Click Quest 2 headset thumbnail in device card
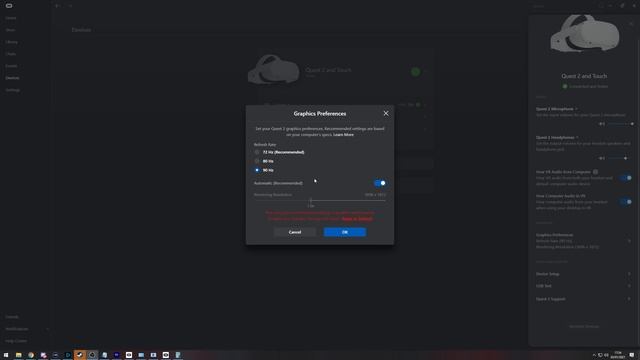Viewport: 640px width, 360px height. pyautogui.click(x=273, y=69)
